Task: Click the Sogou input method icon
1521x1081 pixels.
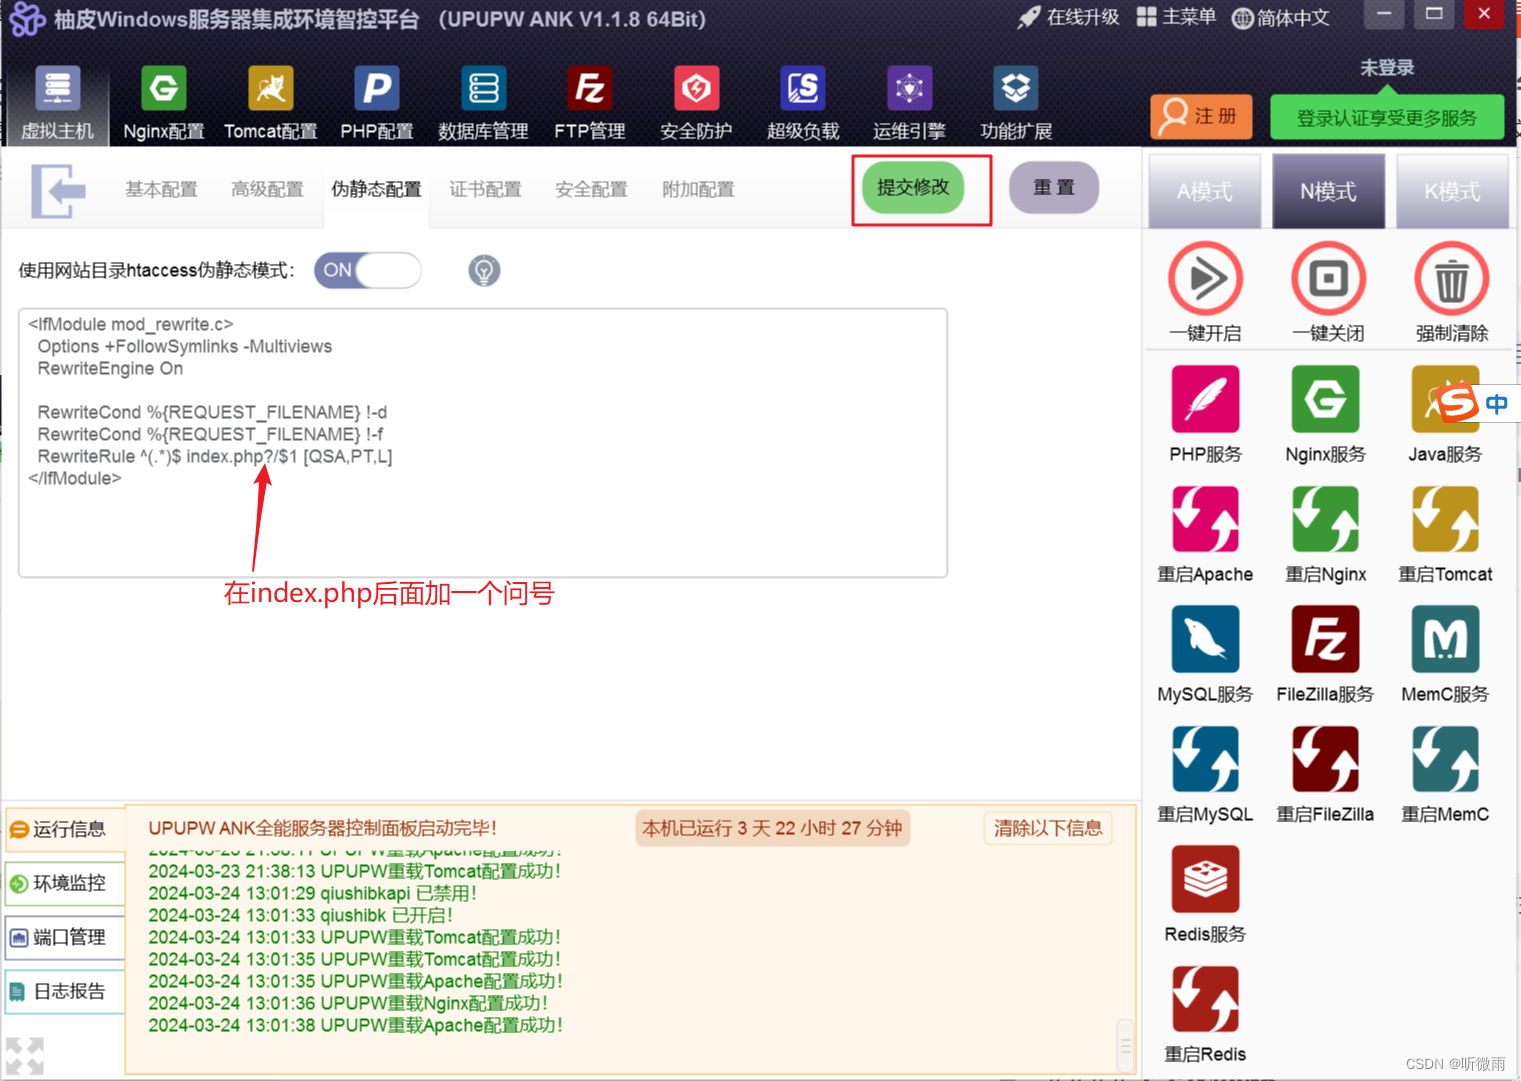Action: (1457, 403)
